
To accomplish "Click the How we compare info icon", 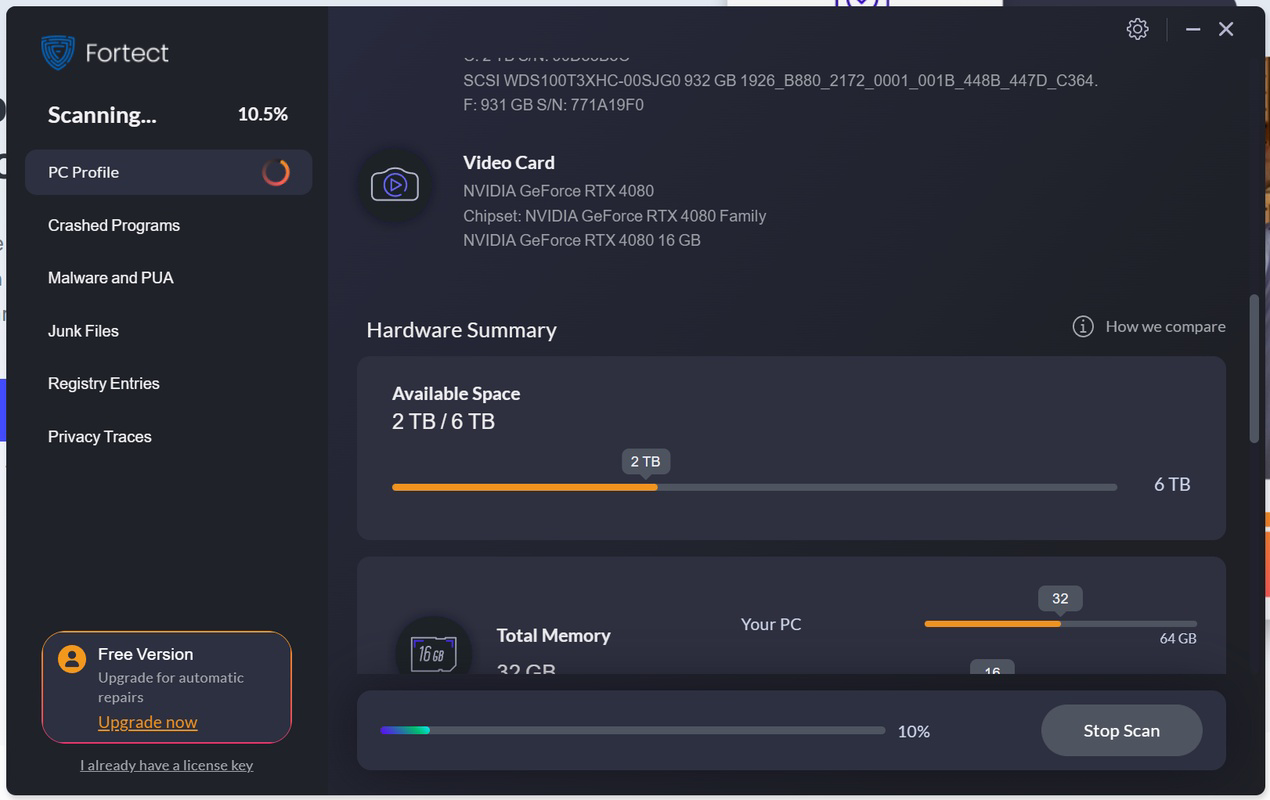I will [1083, 327].
